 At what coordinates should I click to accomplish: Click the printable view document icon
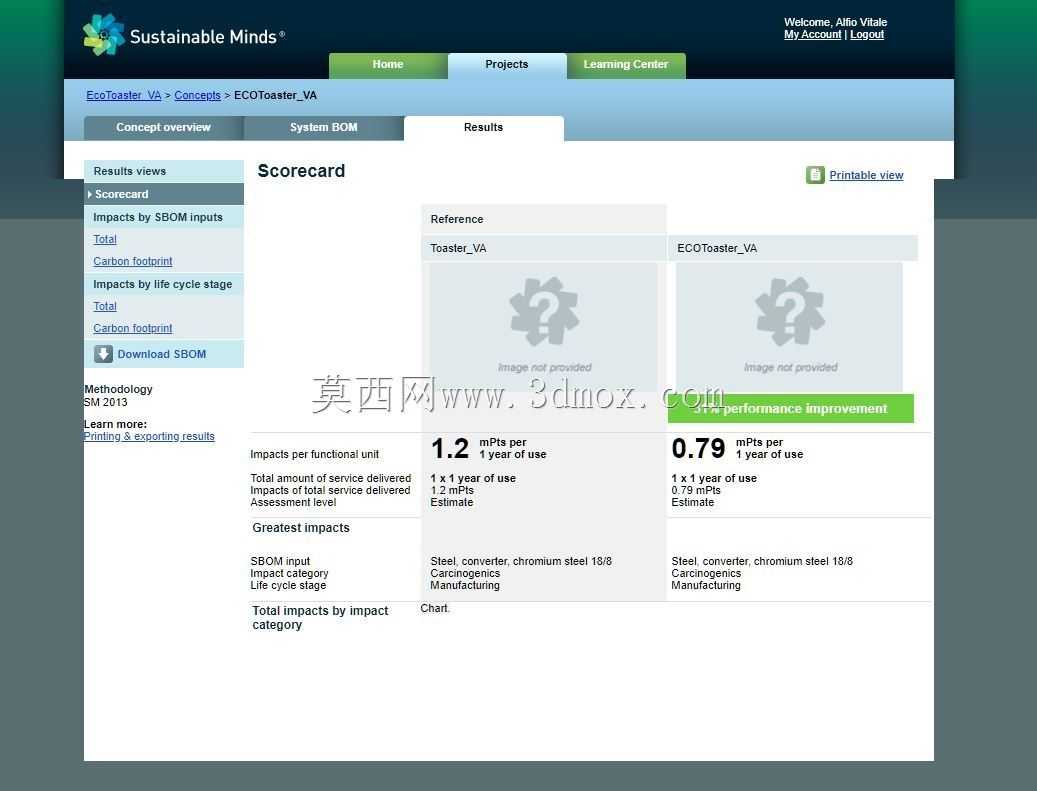815,175
